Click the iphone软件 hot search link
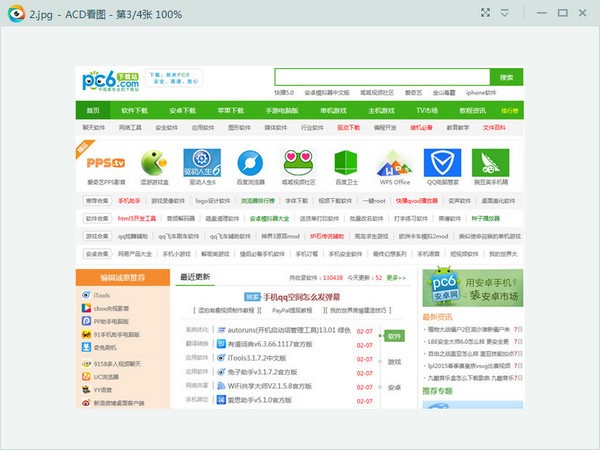Screen dimensions: 600x450 [x=481, y=93]
